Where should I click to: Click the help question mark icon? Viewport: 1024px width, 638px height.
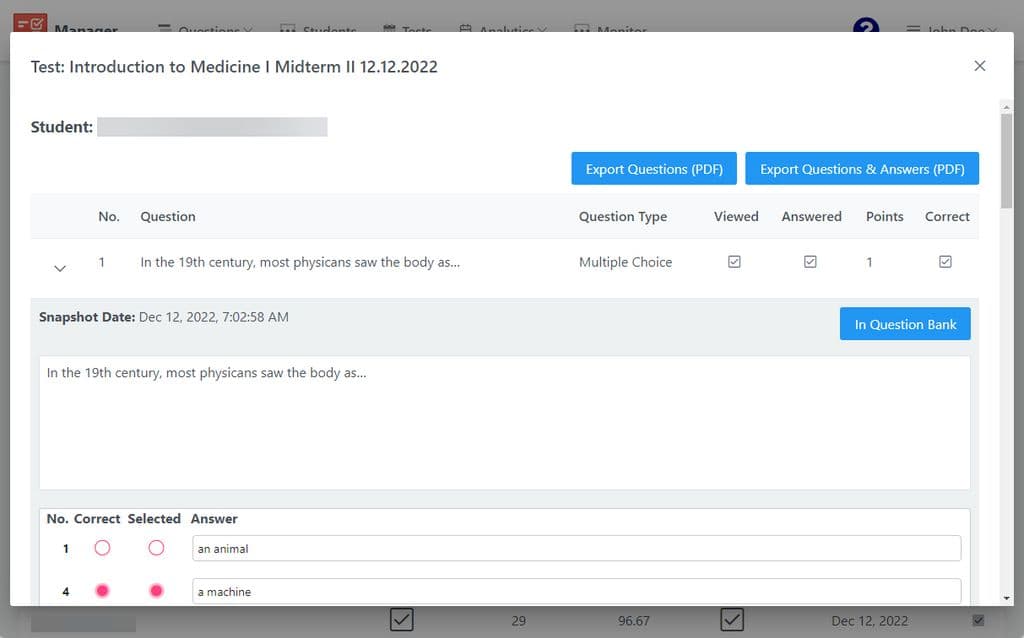coord(866,26)
